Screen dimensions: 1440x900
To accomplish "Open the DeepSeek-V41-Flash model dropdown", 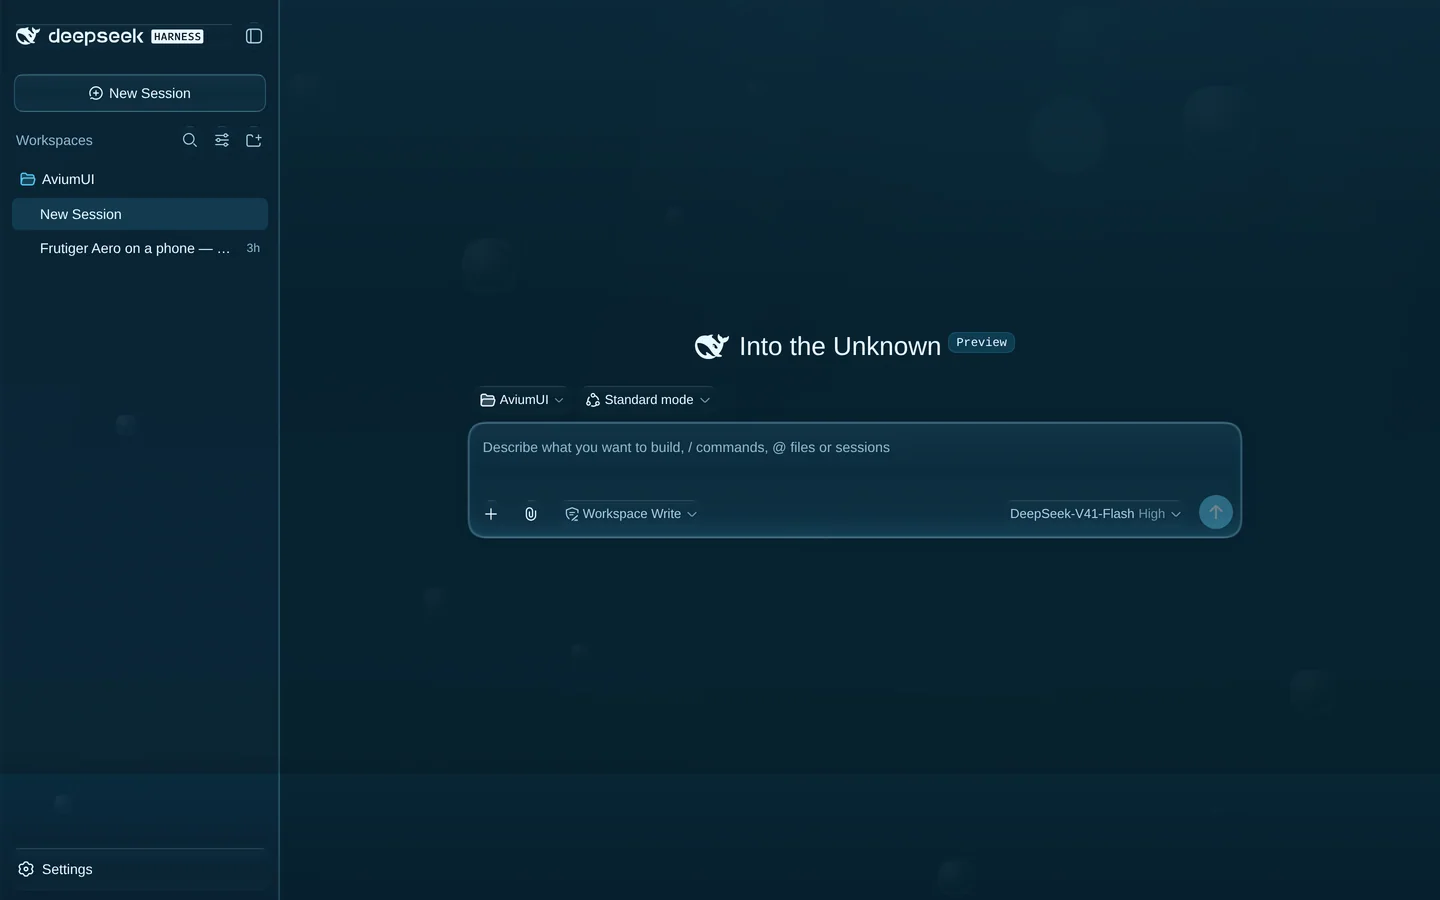I will [1095, 514].
